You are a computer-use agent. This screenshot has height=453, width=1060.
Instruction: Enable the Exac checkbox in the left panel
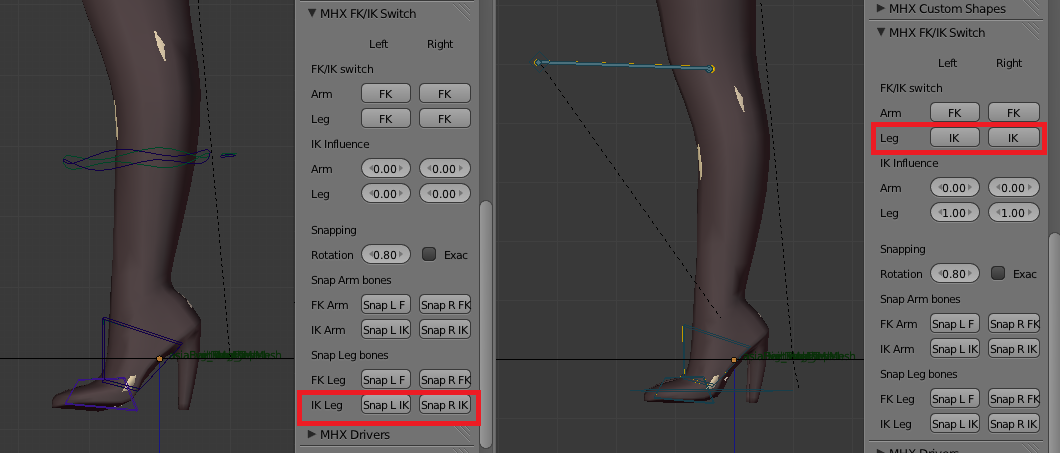tap(429, 254)
